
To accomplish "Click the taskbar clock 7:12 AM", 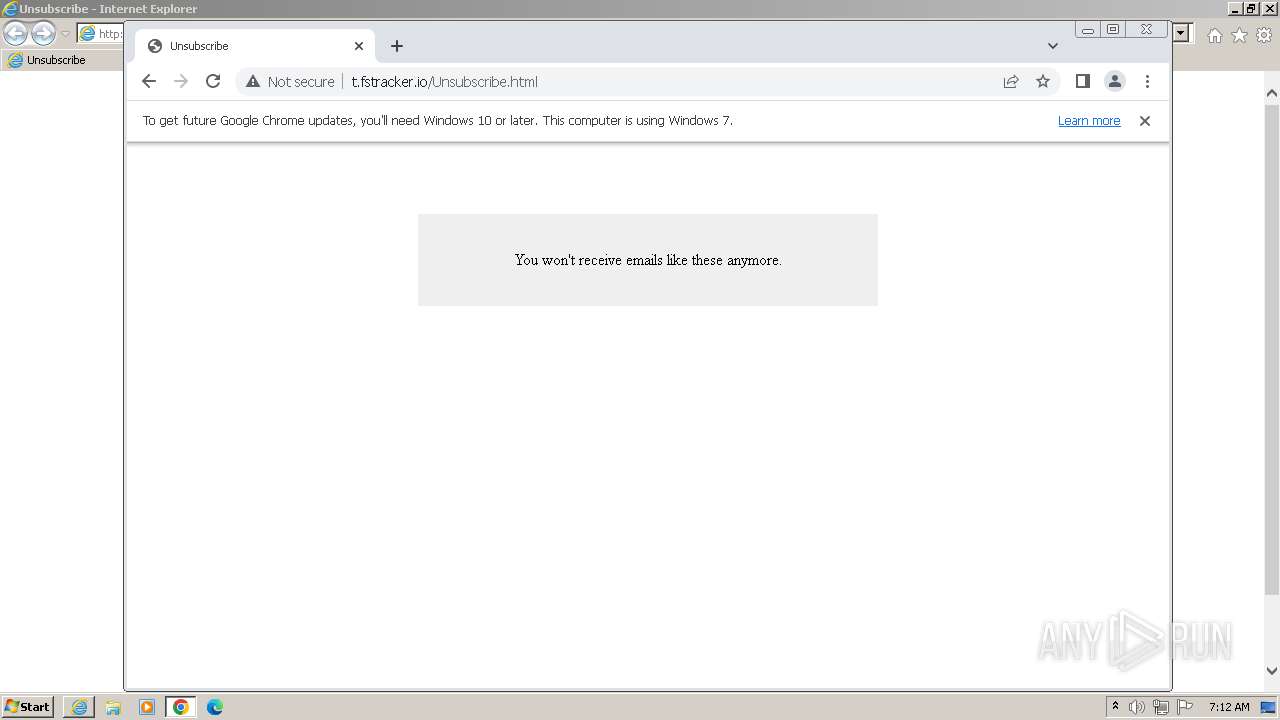I will [x=1229, y=707].
